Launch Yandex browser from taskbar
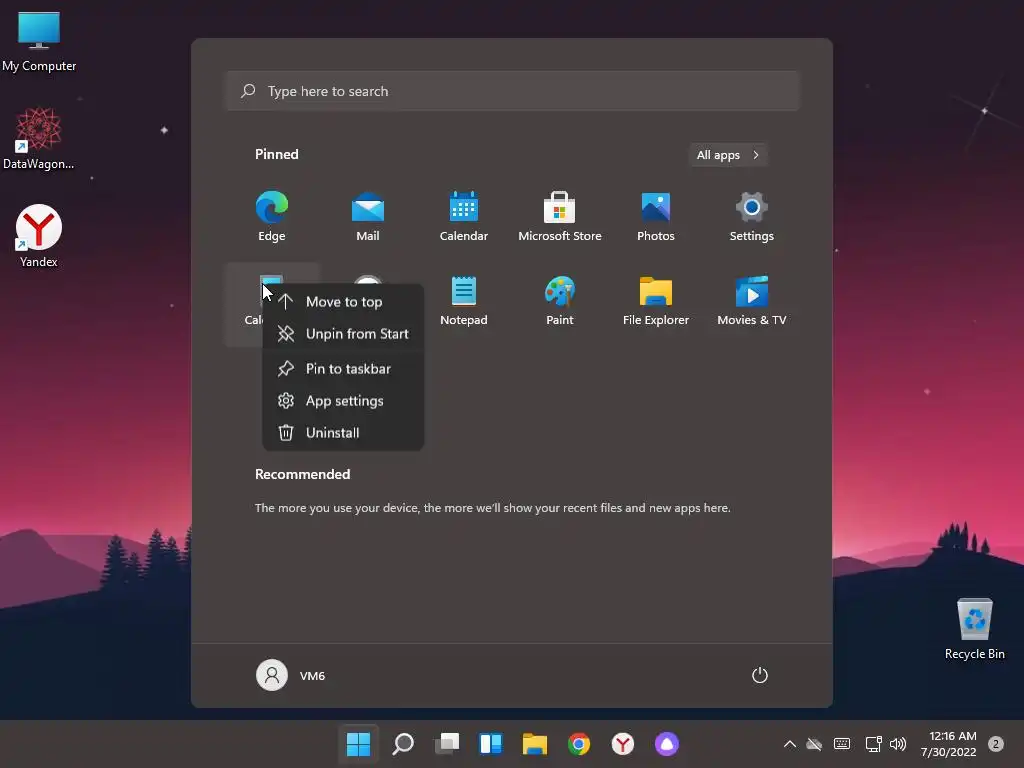Screen dimensions: 1024x768 click(623, 744)
